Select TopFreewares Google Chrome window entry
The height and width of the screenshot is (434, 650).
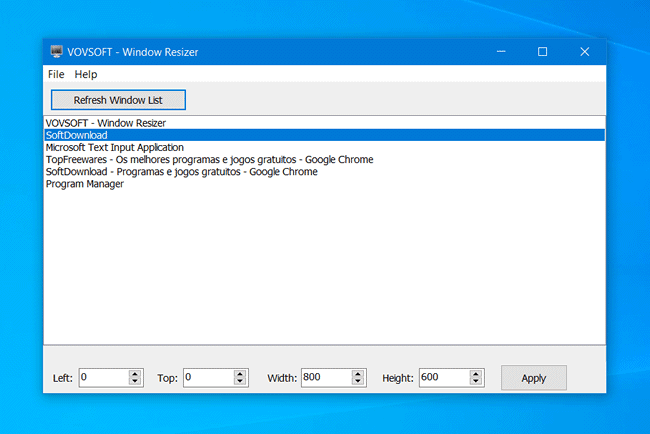(x=209, y=159)
